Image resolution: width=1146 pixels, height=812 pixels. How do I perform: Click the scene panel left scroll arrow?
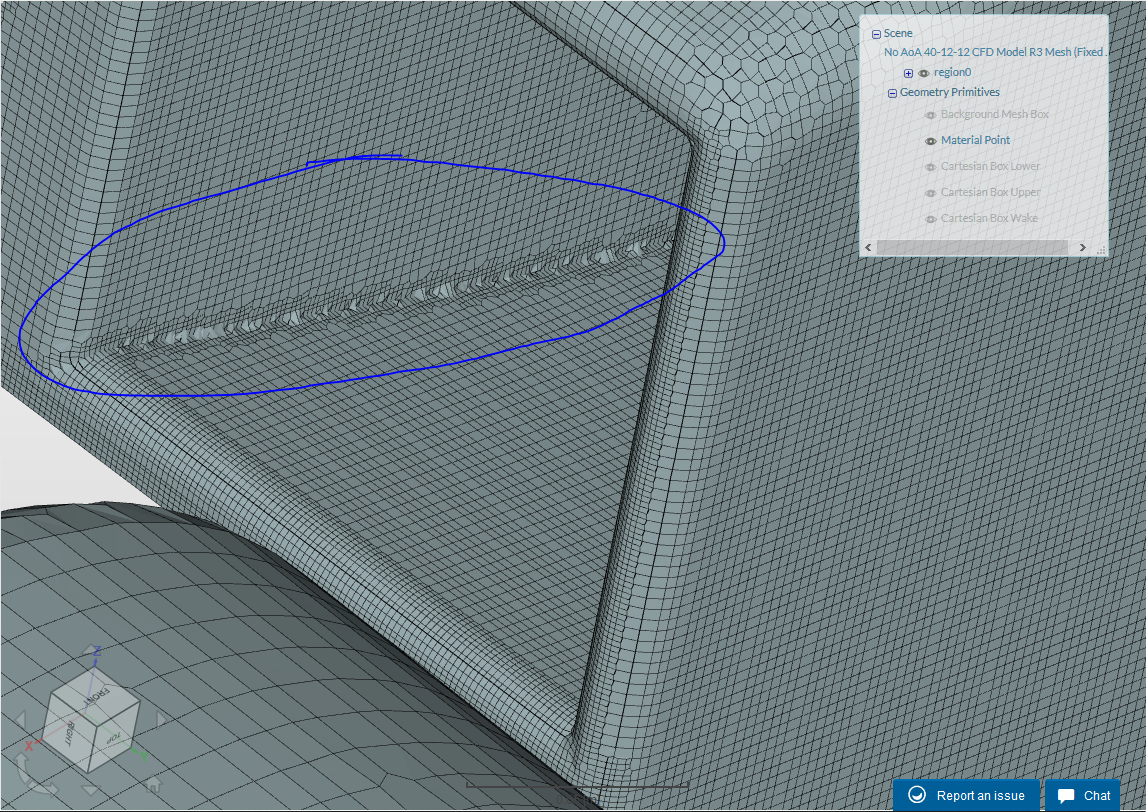[x=868, y=247]
